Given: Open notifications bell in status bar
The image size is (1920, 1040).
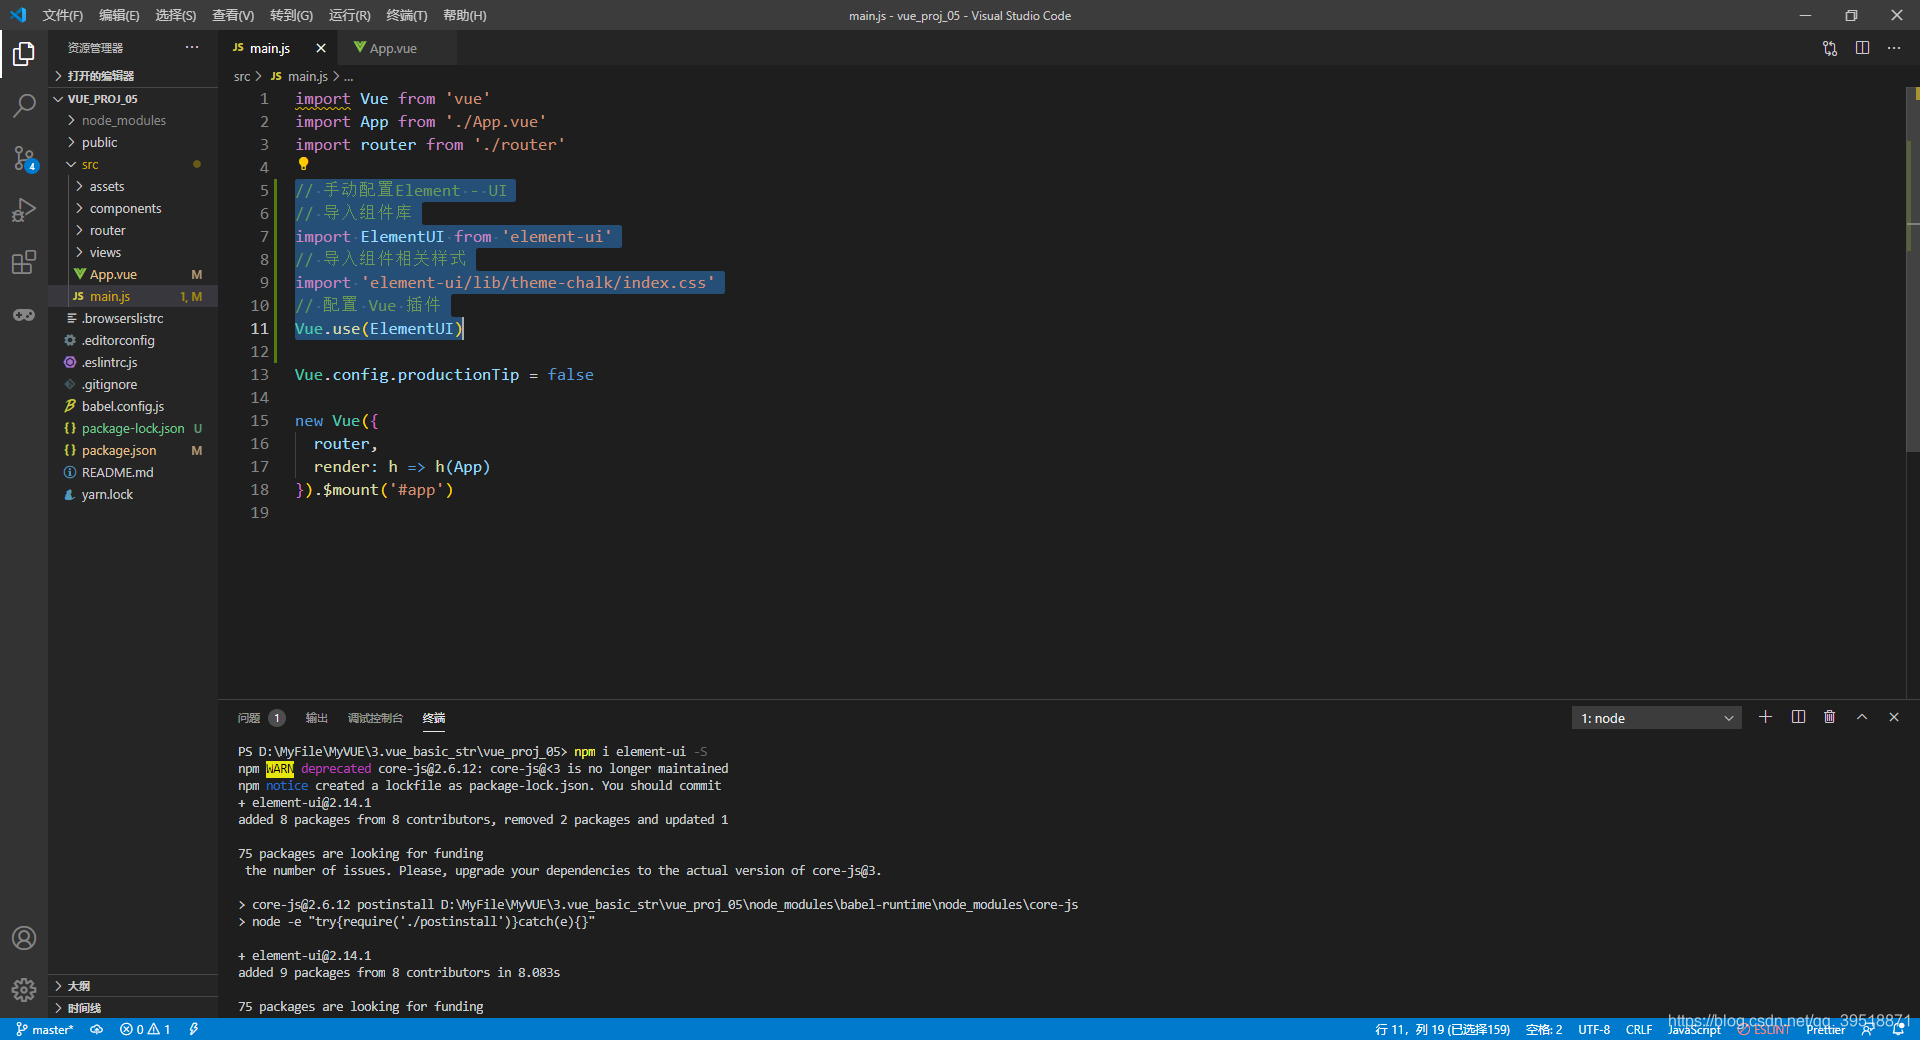Looking at the screenshot, I should click(x=1898, y=1029).
